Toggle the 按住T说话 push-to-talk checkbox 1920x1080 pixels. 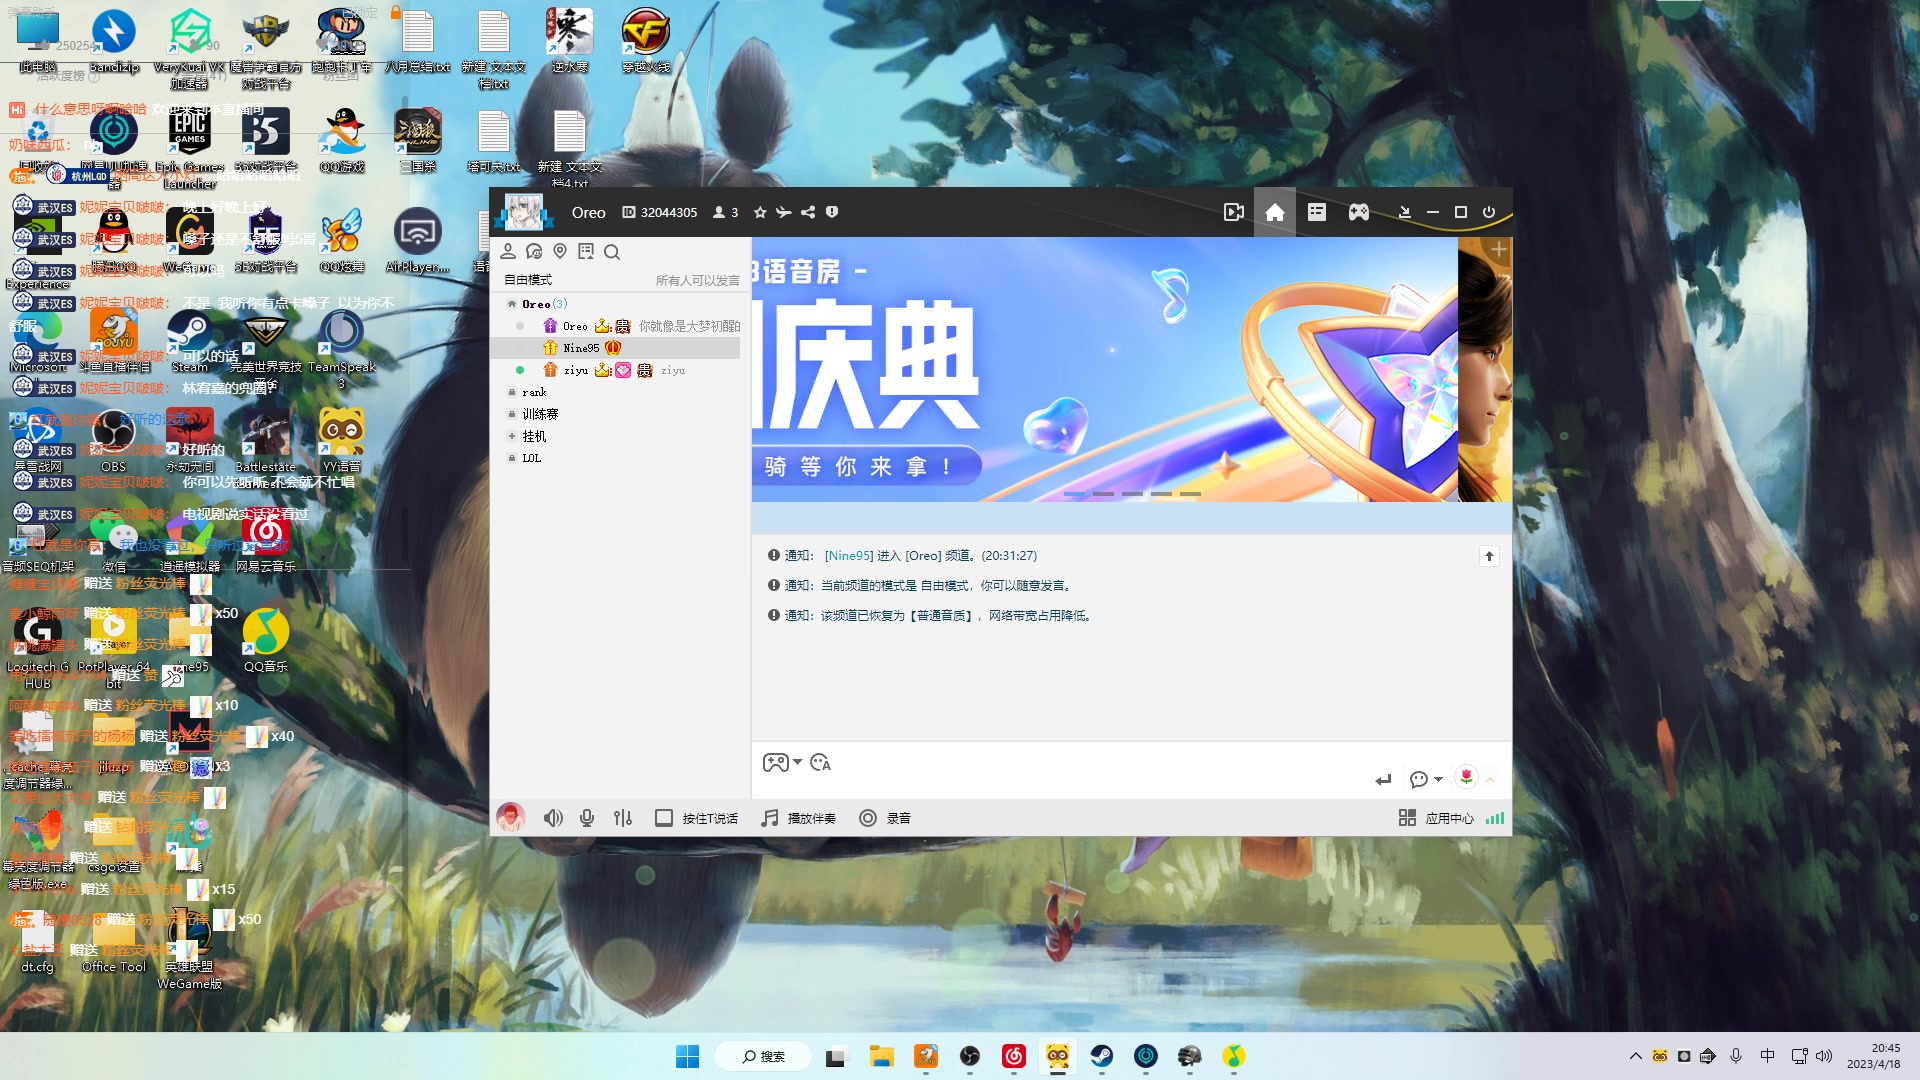coord(663,818)
